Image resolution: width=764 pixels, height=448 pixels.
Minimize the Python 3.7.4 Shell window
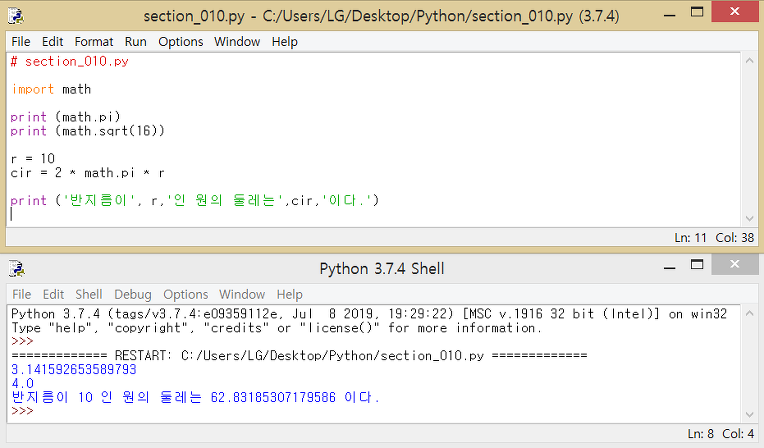click(670, 266)
